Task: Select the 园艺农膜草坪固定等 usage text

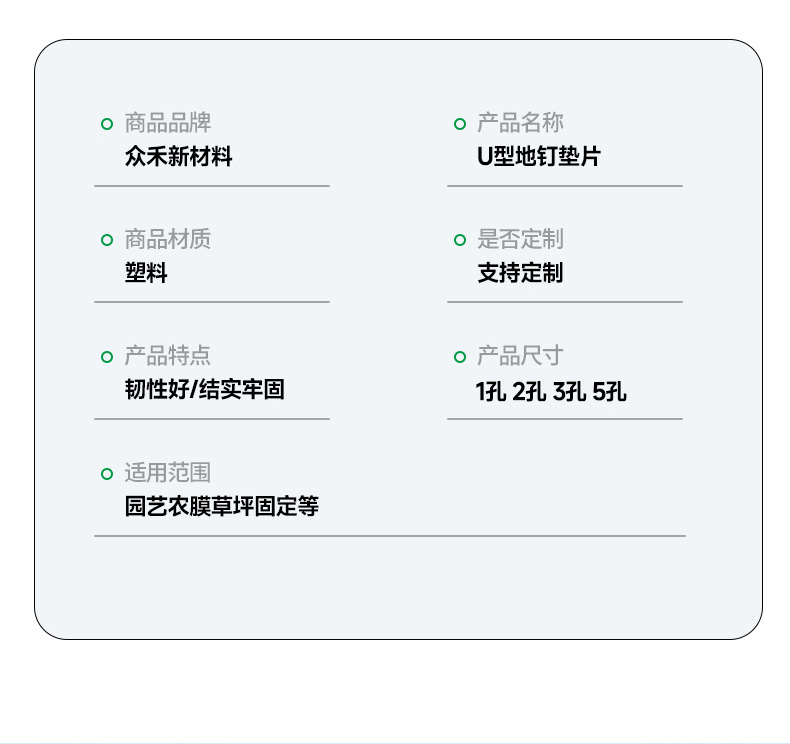Action: click(x=221, y=507)
